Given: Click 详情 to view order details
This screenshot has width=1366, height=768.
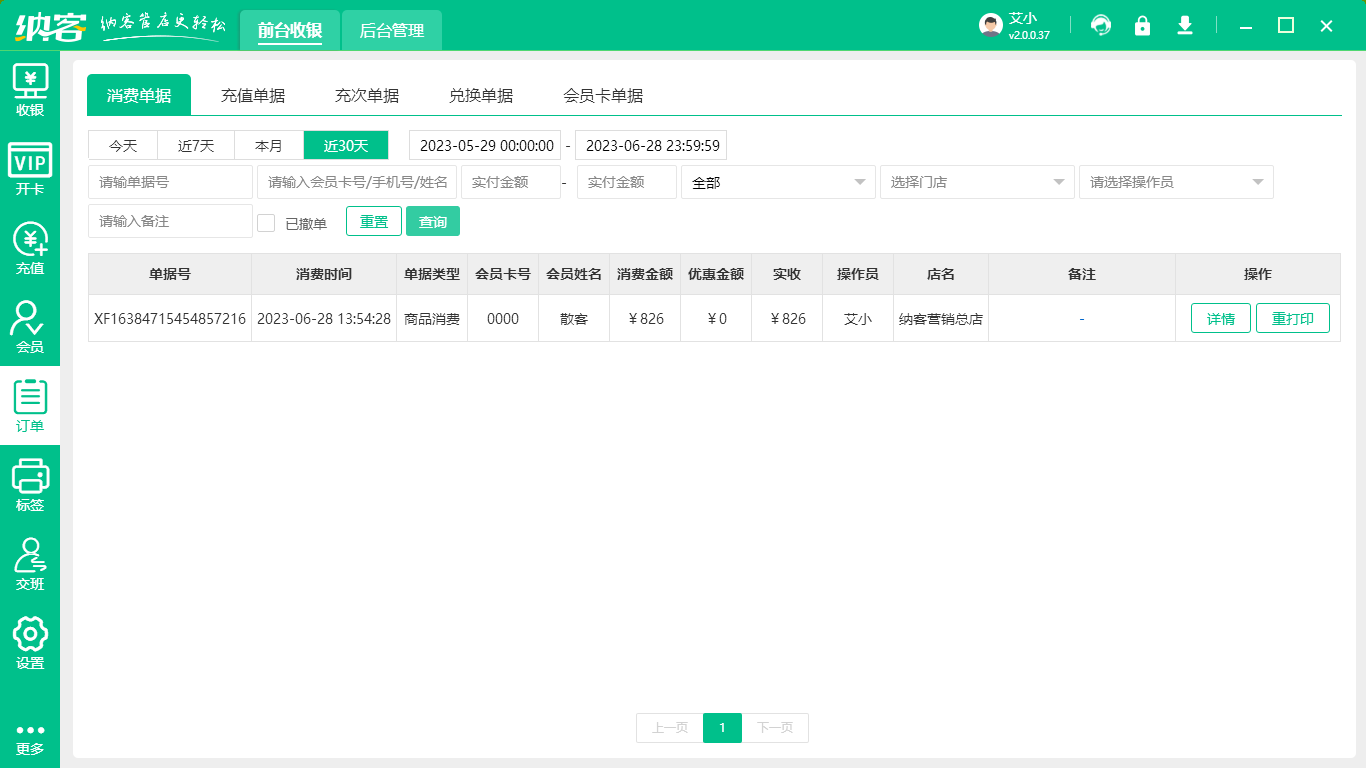Looking at the screenshot, I should point(1220,317).
